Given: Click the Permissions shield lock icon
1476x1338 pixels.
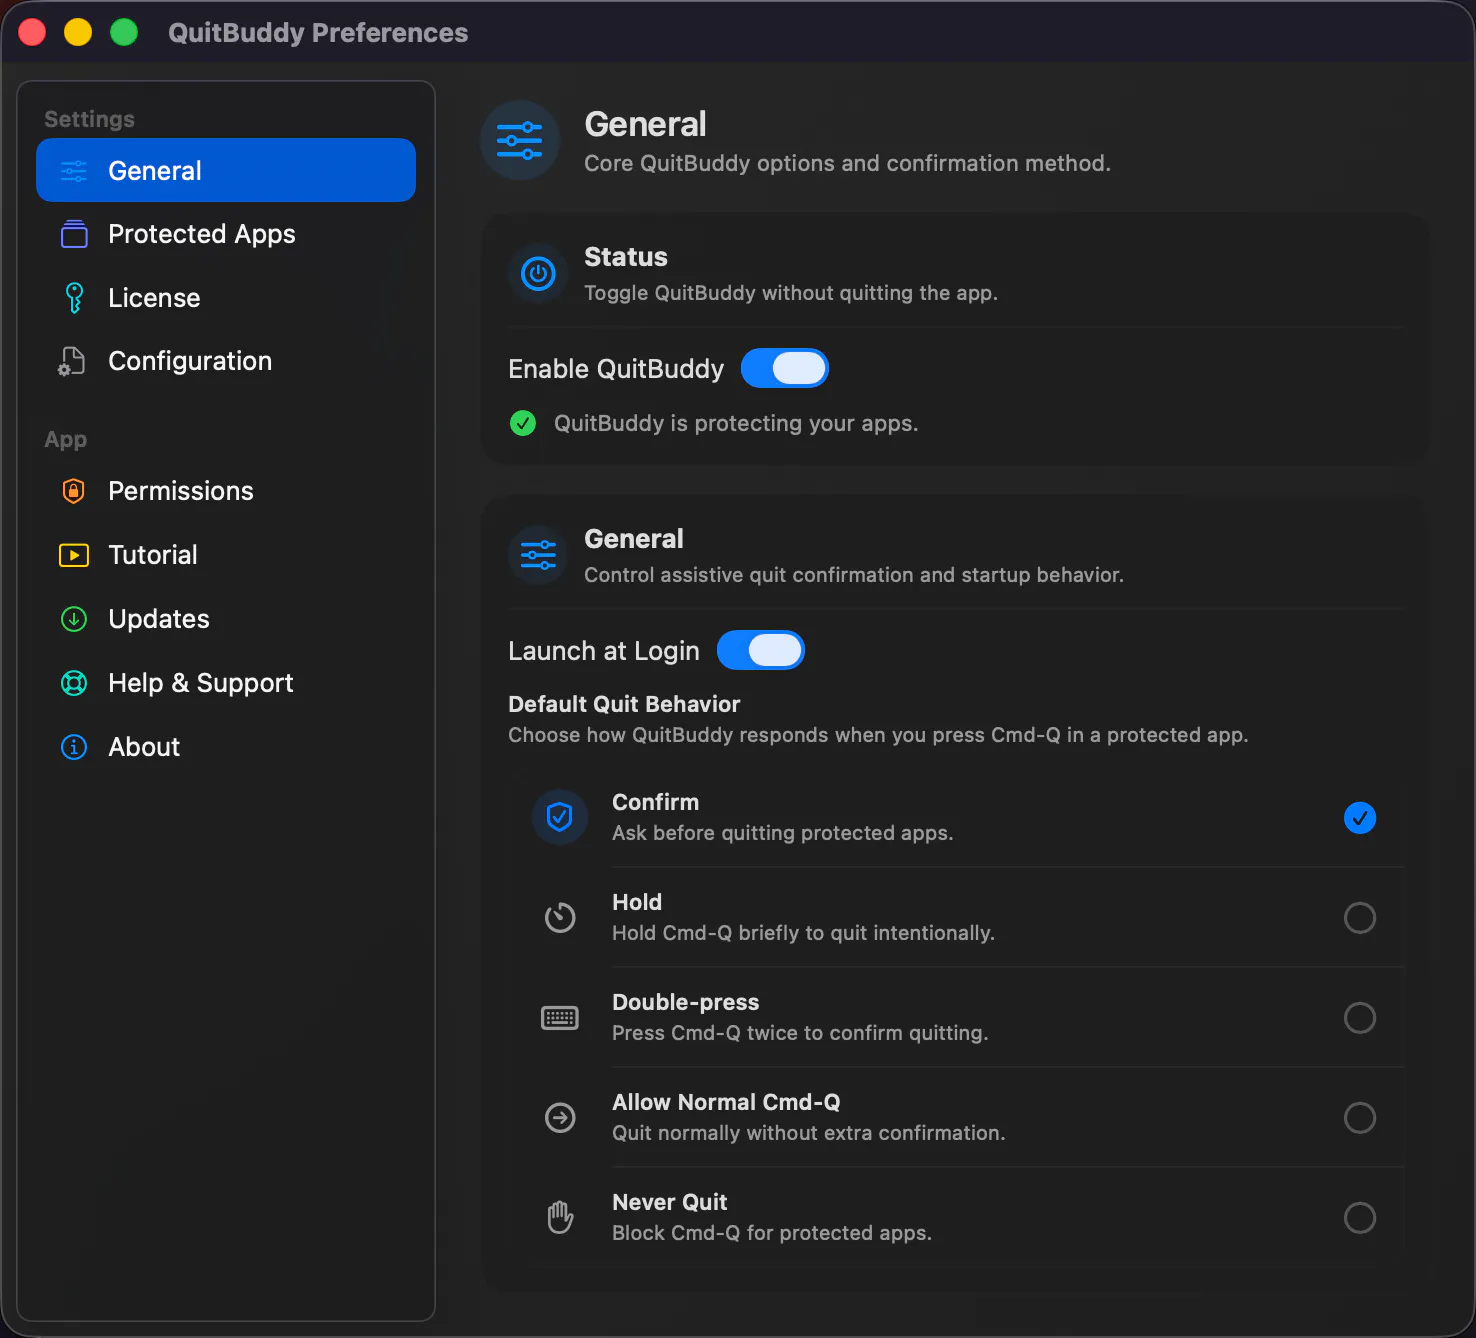Looking at the screenshot, I should 74,491.
